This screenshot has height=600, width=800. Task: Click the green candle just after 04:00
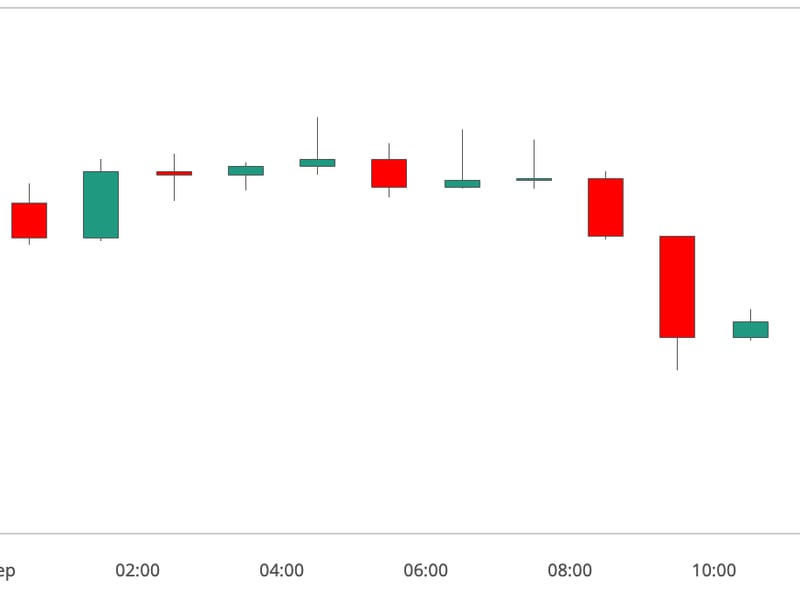coord(317,162)
